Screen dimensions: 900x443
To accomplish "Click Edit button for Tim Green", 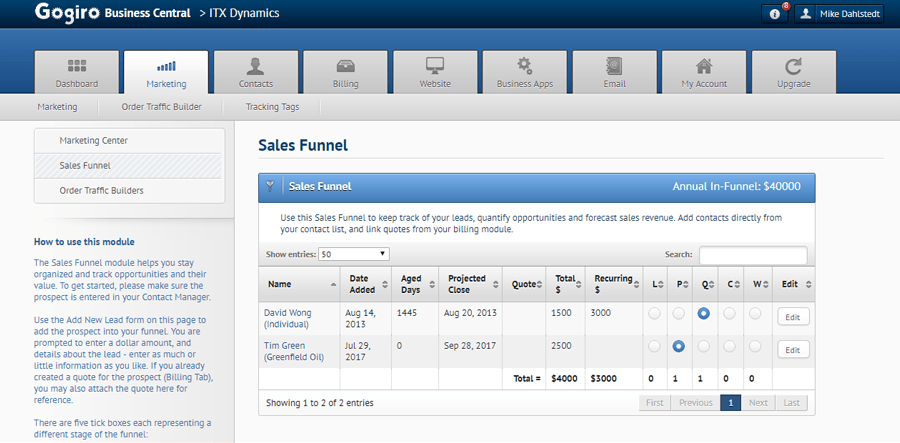I will click(792, 350).
